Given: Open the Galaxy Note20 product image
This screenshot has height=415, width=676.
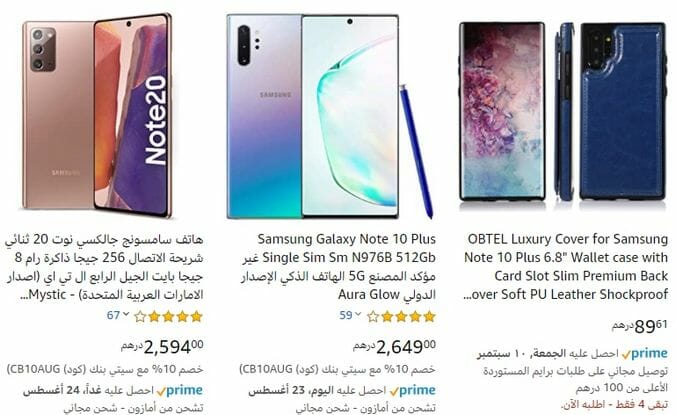Looking at the screenshot, I should coord(97,115).
